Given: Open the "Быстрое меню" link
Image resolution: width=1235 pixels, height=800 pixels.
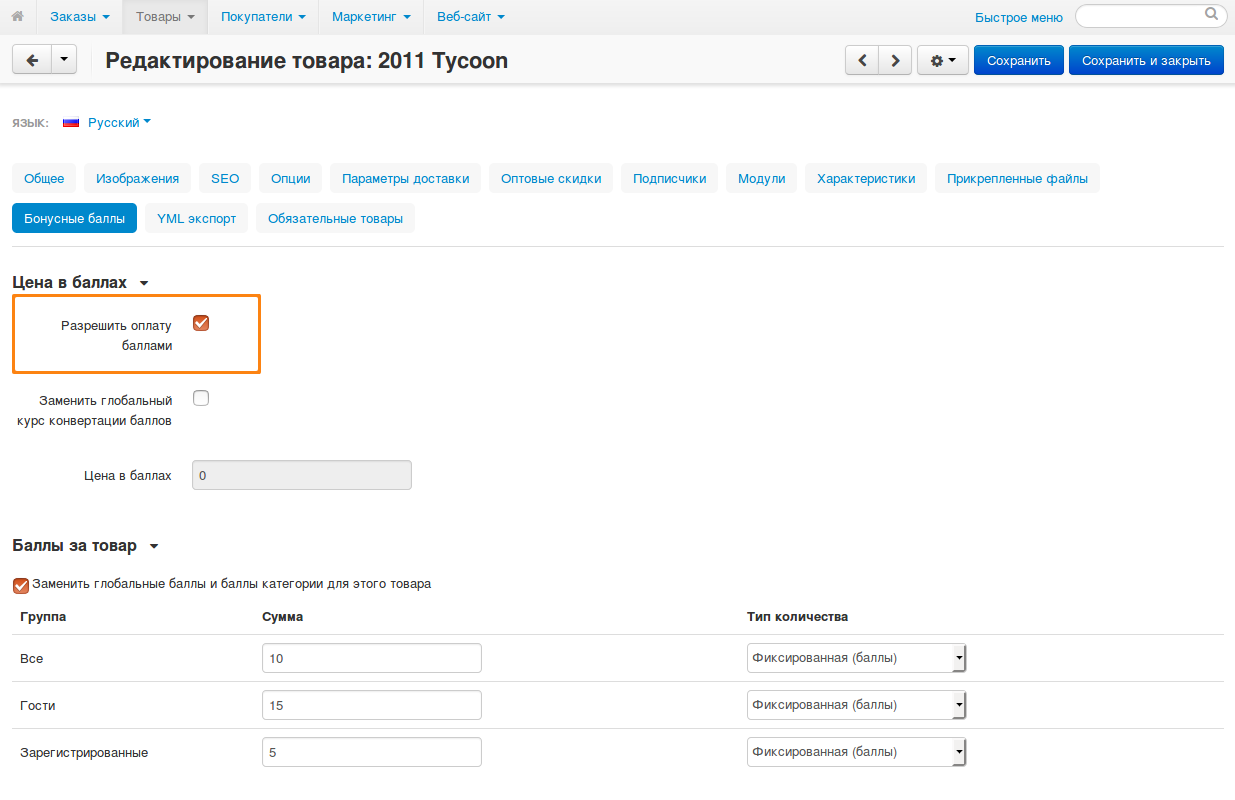Looking at the screenshot, I should tap(1018, 17).
